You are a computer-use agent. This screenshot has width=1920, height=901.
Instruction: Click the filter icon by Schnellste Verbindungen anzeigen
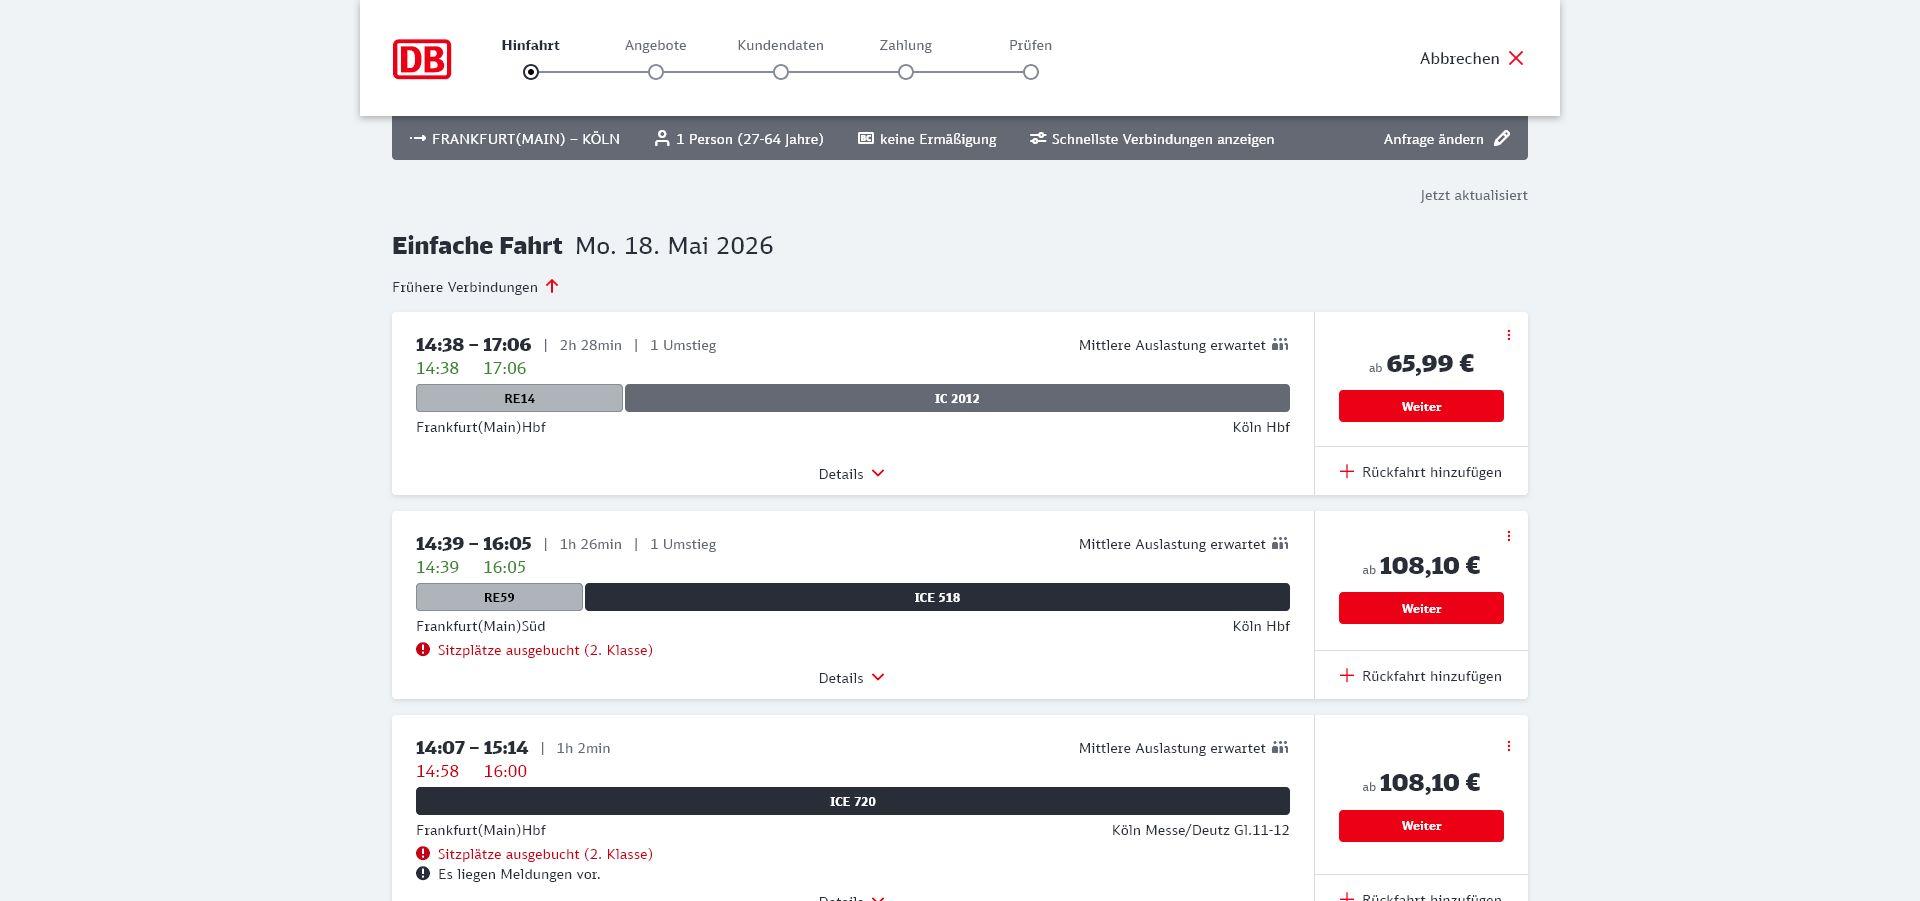[1038, 139]
